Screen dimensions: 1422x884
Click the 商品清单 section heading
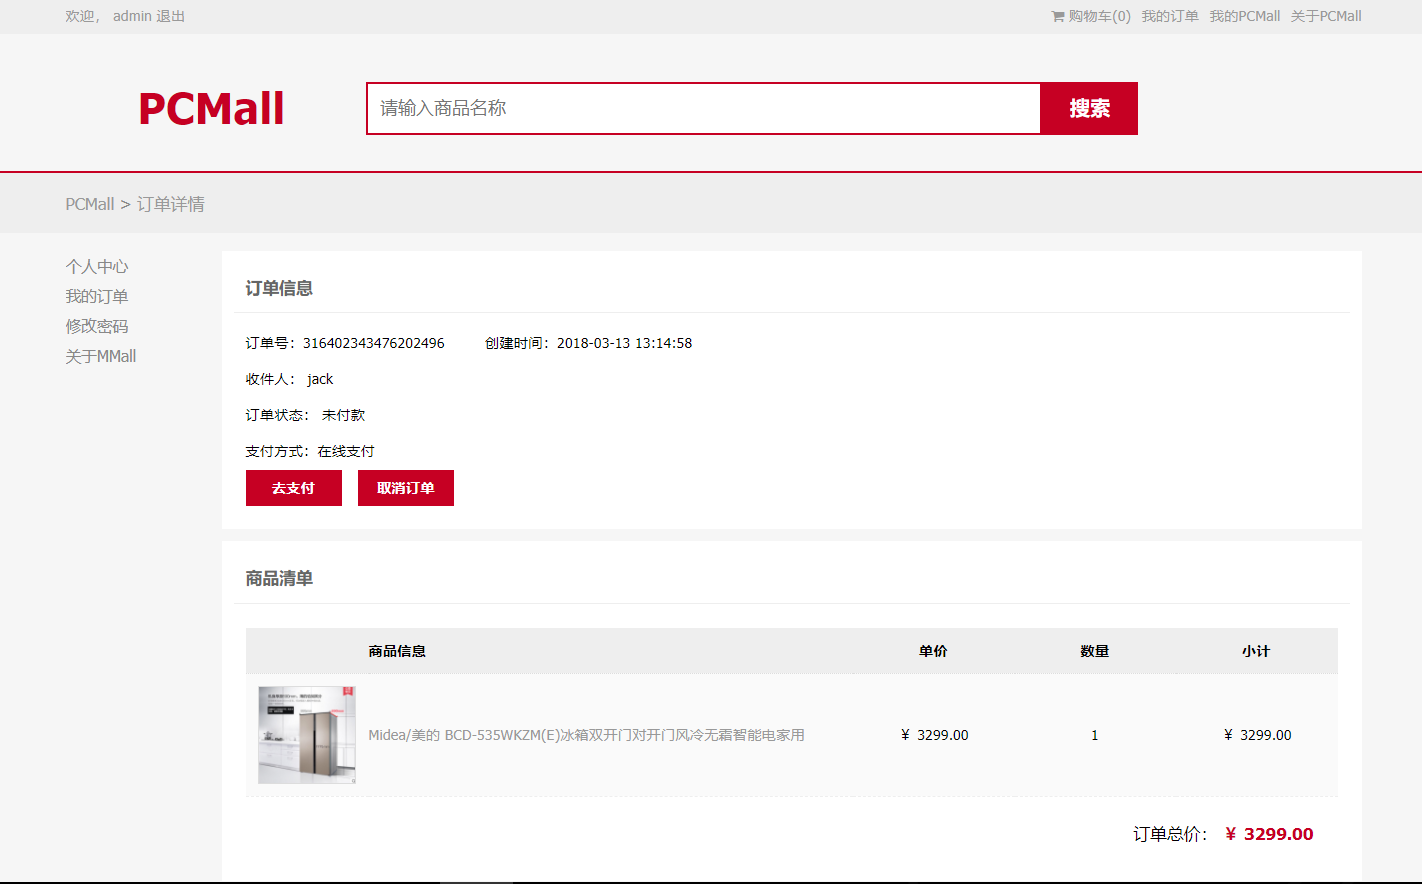coord(279,578)
